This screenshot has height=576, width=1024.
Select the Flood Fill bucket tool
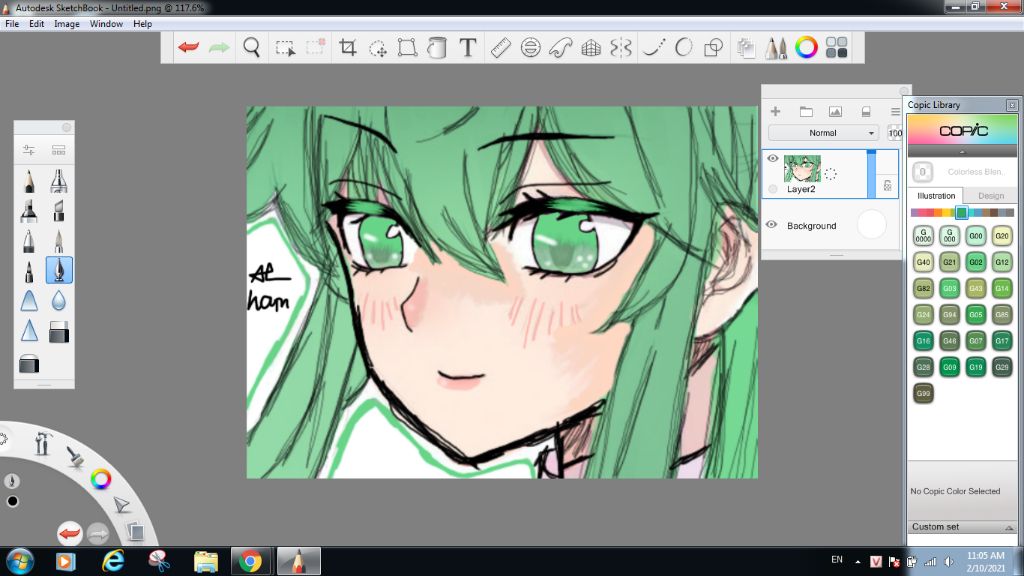pyautogui.click(x=437, y=47)
